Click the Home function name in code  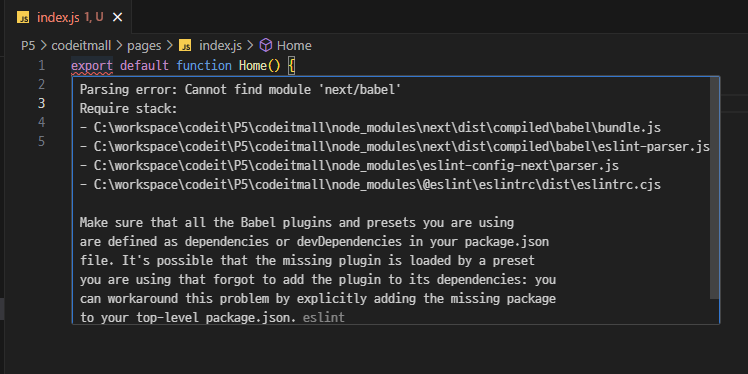point(253,65)
